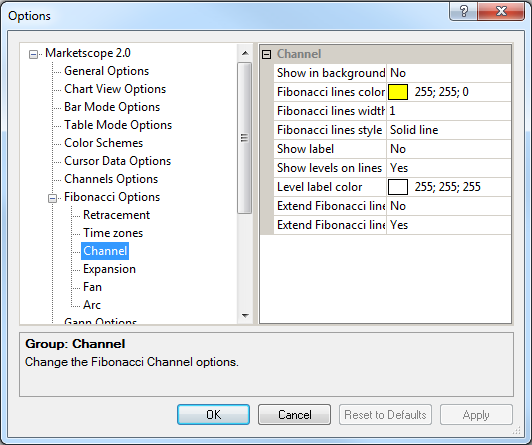Confirm with the OK button
Image resolution: width=532 pixels, height=445 pixels.
point(213,414)
